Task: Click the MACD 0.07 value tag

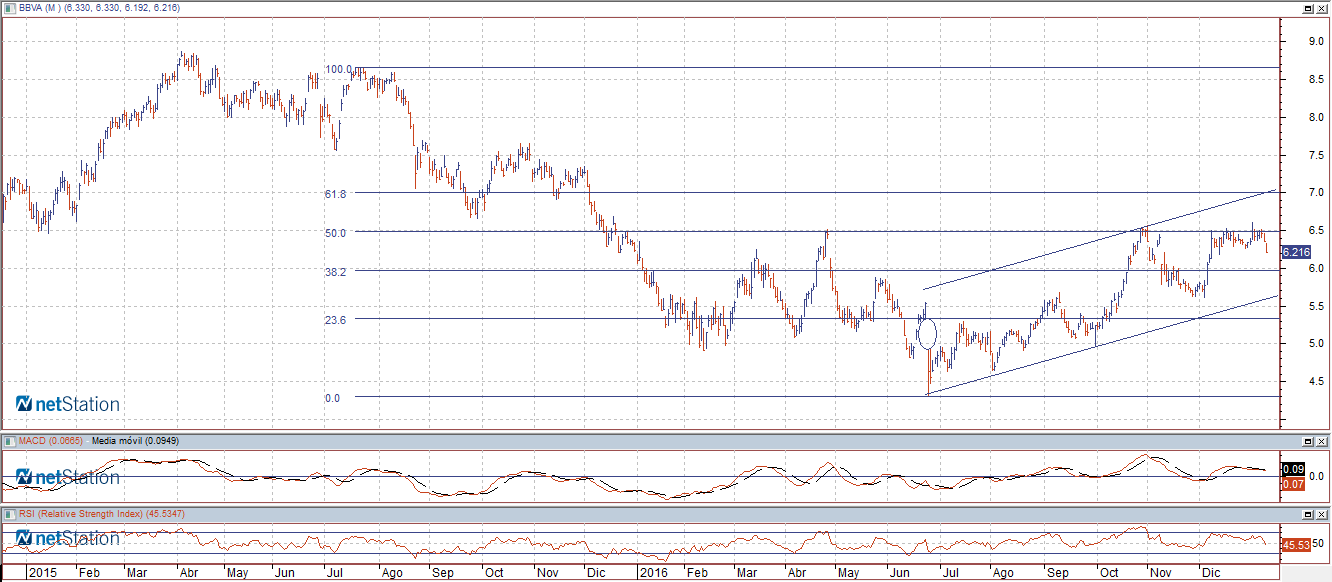Action: (x=1293, y=484)
